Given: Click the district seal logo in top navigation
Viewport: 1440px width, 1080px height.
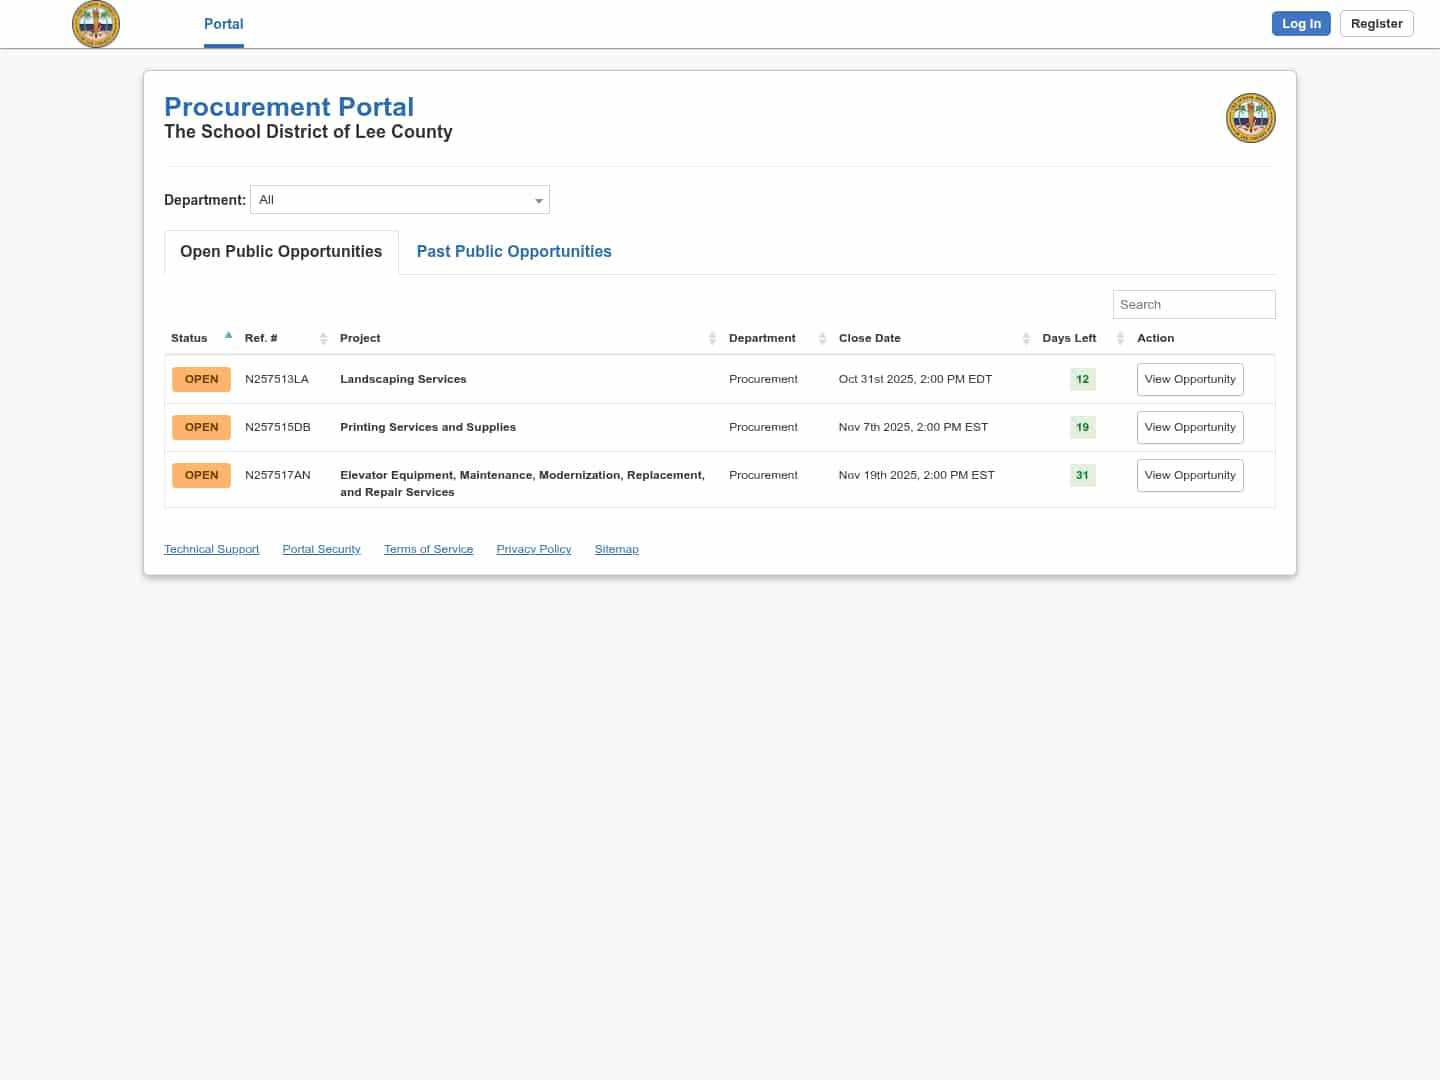Looking at the screenshot, I should (x=96, y=24).
